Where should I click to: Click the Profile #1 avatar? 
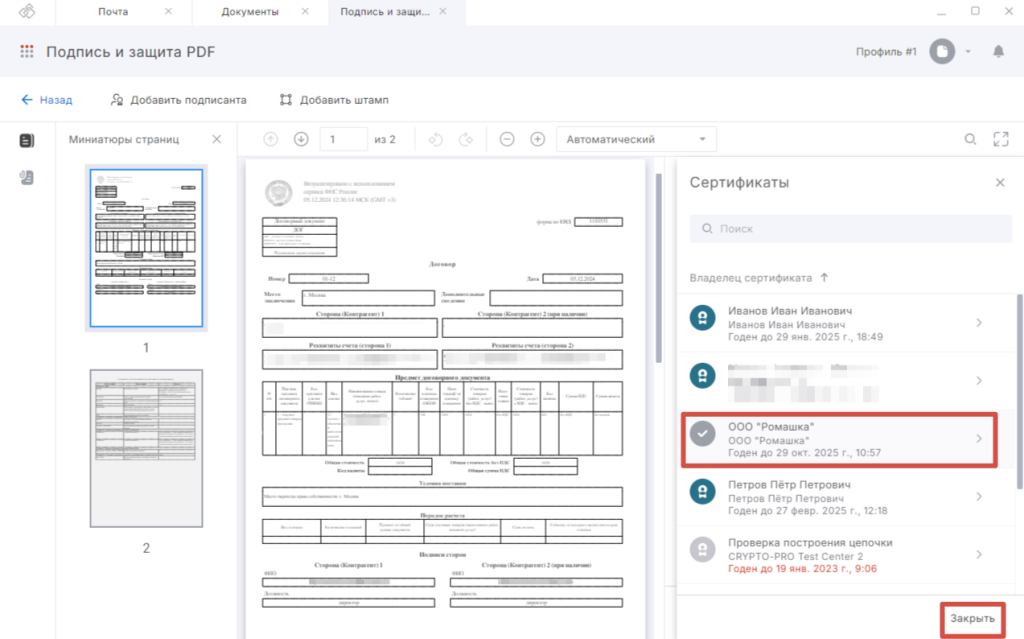(x=942, y=52)
